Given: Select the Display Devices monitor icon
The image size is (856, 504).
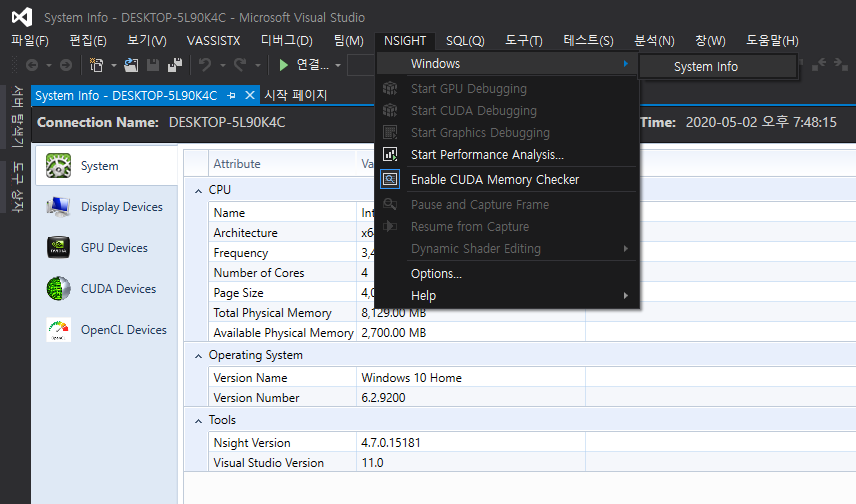Looking at the screenshot, I should 58,207.
